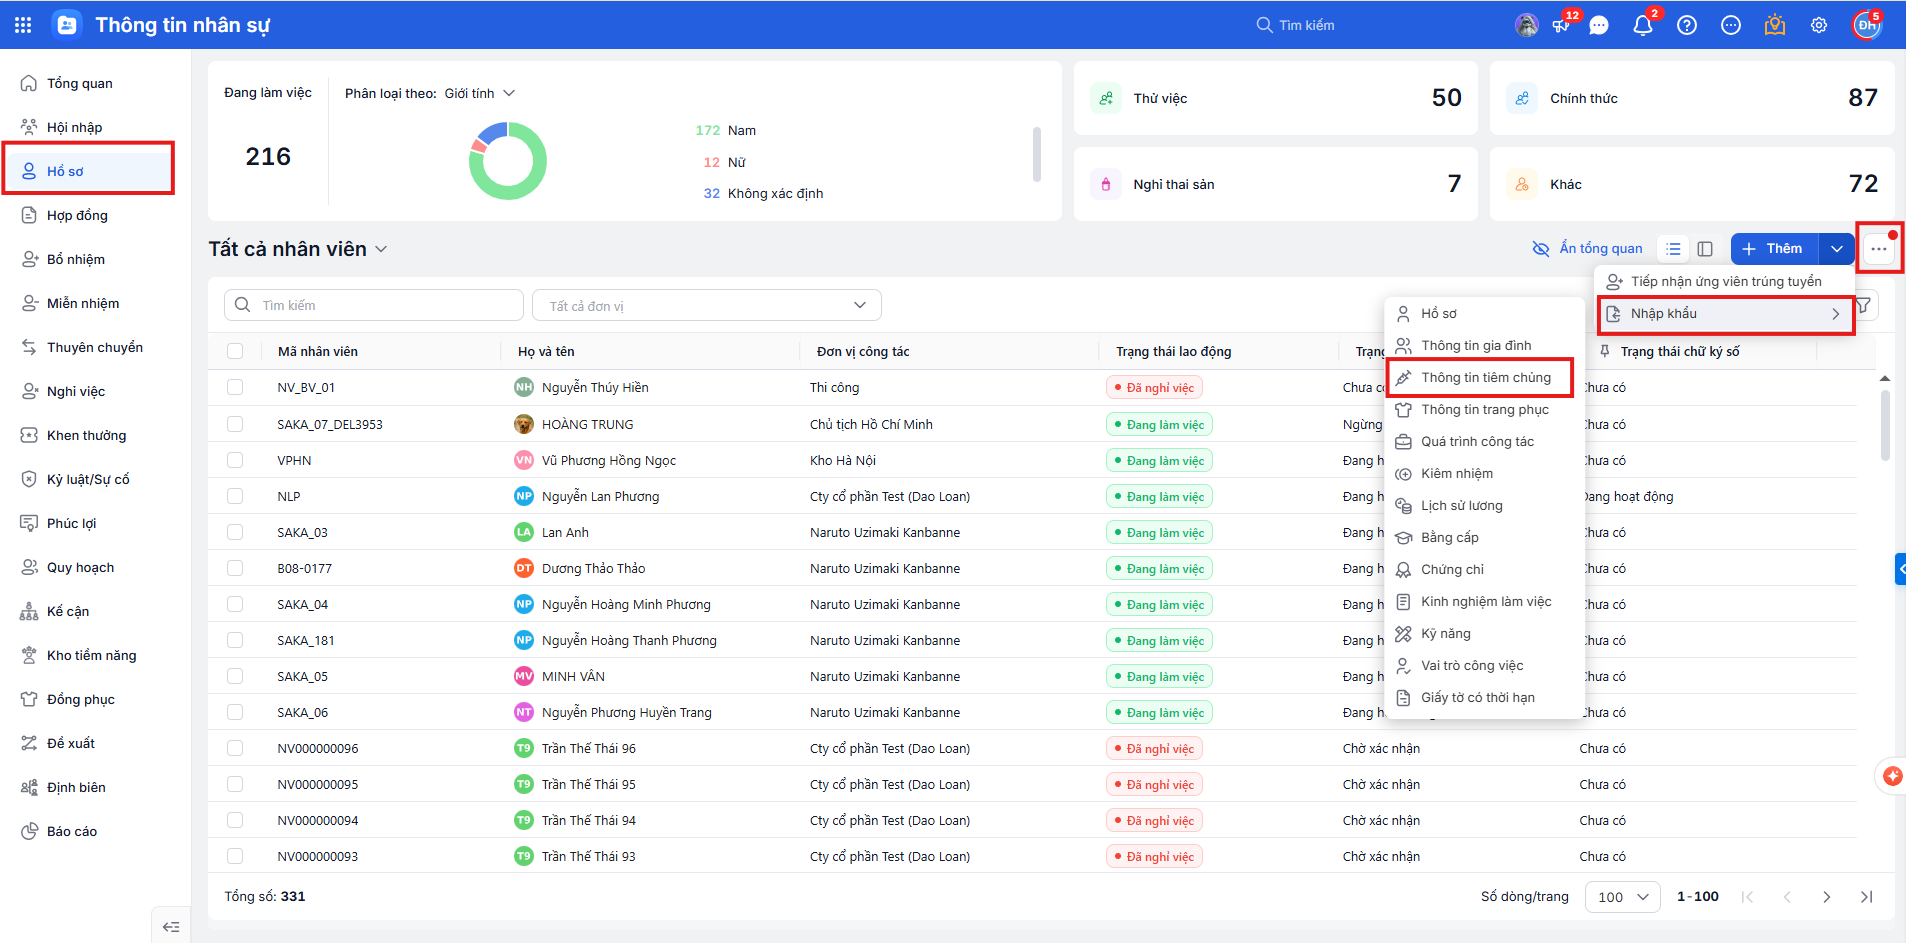This screenshot has height=943, width=1906.
Task: Expand the arrow next to Thêm button
Action: (x=1837, y=249)
